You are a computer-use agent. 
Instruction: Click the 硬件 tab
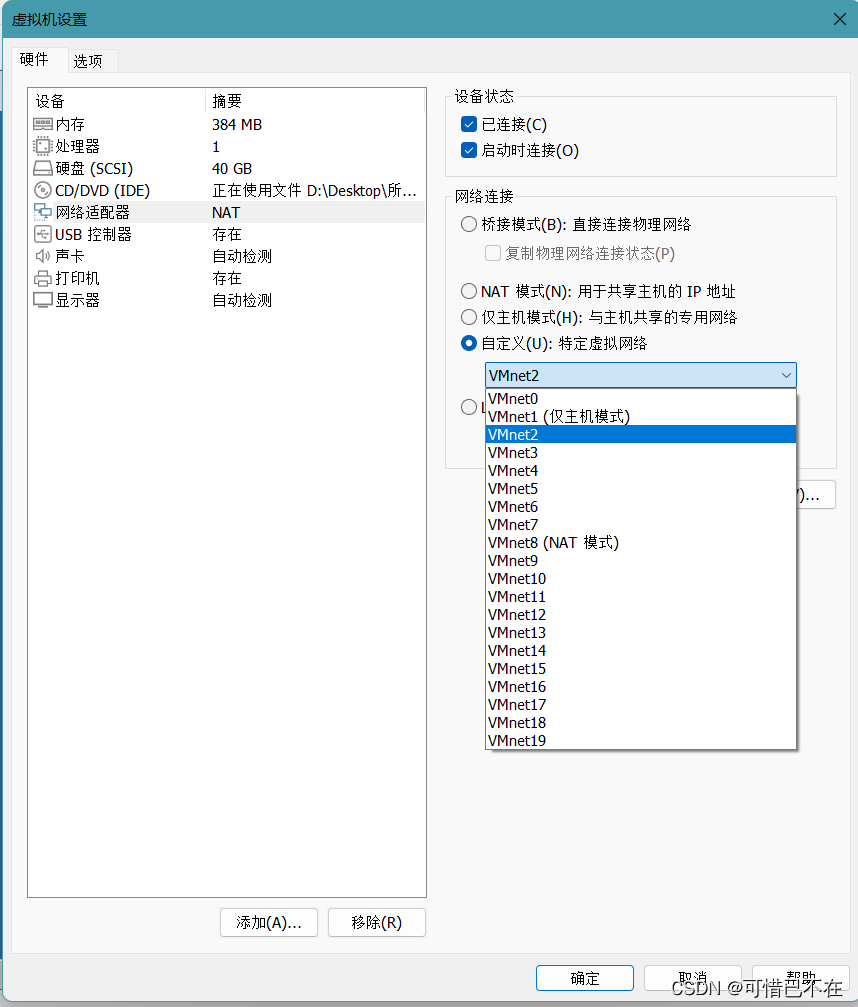(x=36, y=60)
